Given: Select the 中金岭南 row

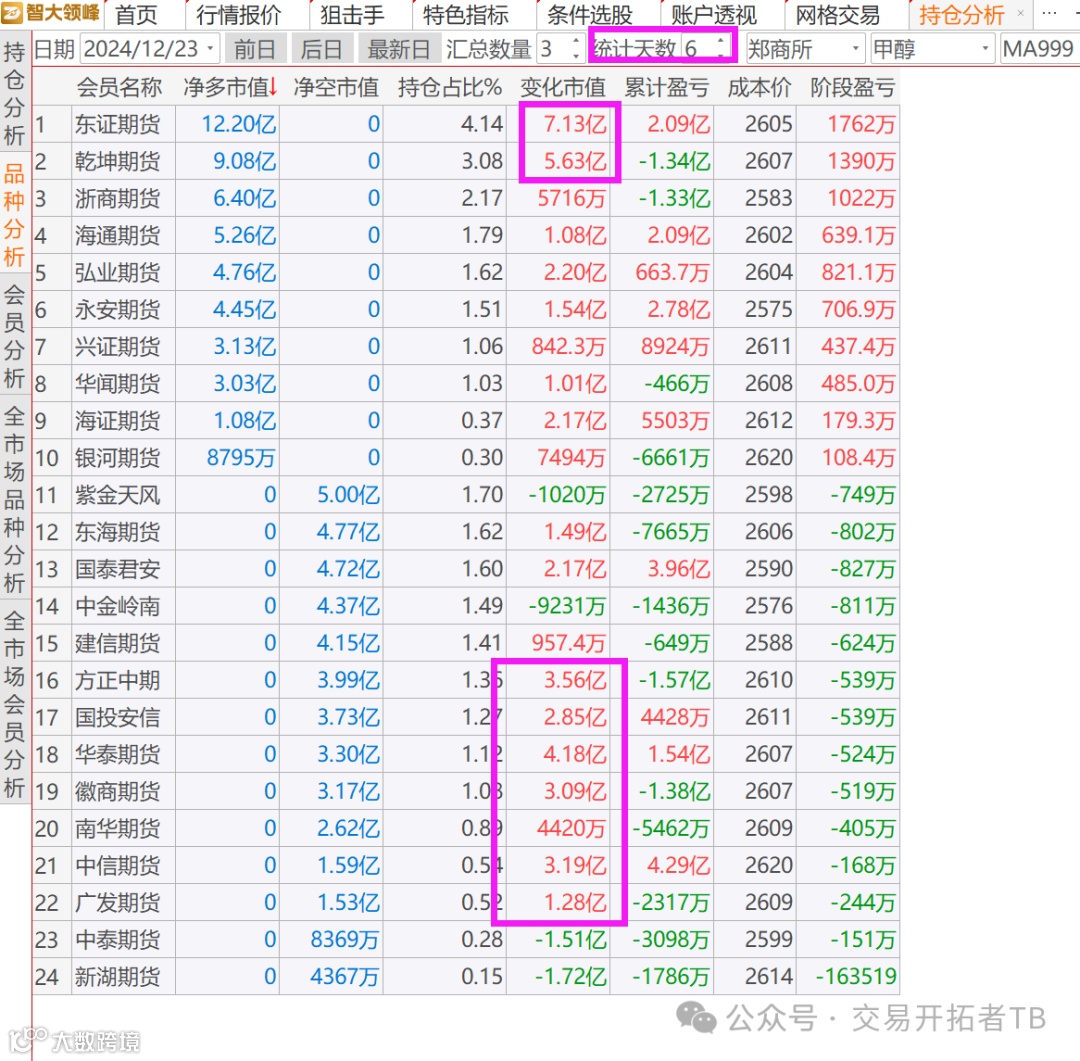Looking at the screenshot, I should pos(466,606).
